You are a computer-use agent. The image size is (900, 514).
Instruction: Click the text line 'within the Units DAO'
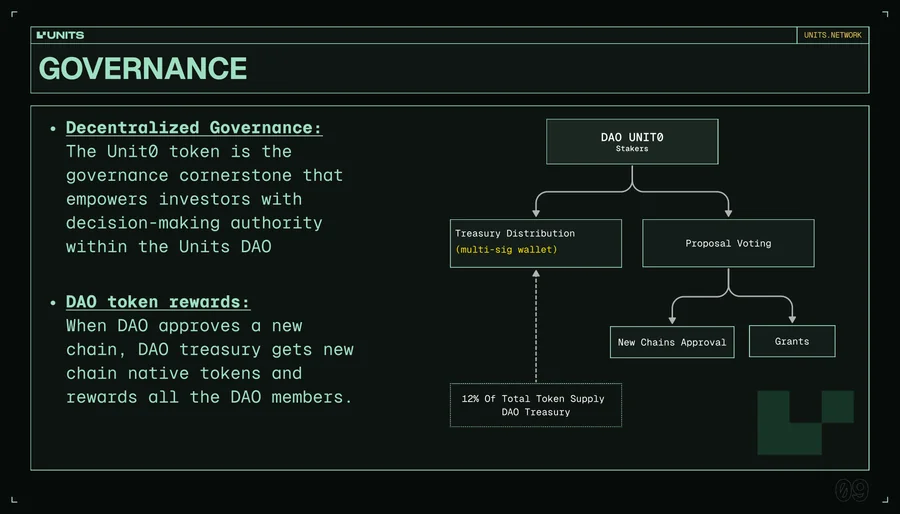169,247
